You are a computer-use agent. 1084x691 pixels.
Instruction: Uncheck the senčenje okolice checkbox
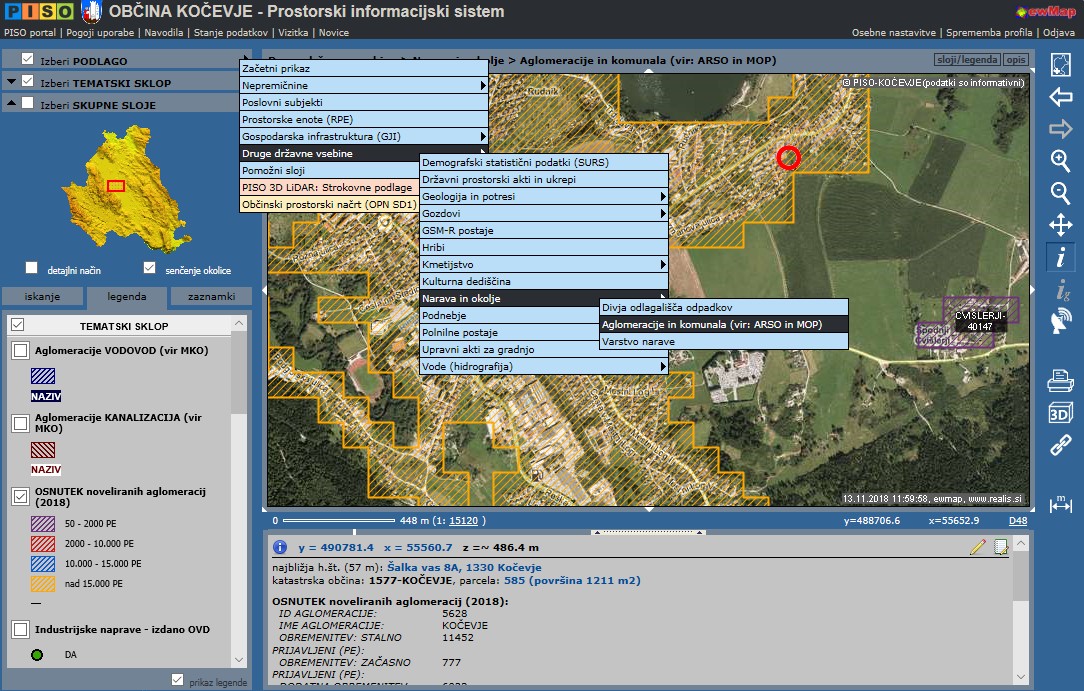[x=150, y=268]
